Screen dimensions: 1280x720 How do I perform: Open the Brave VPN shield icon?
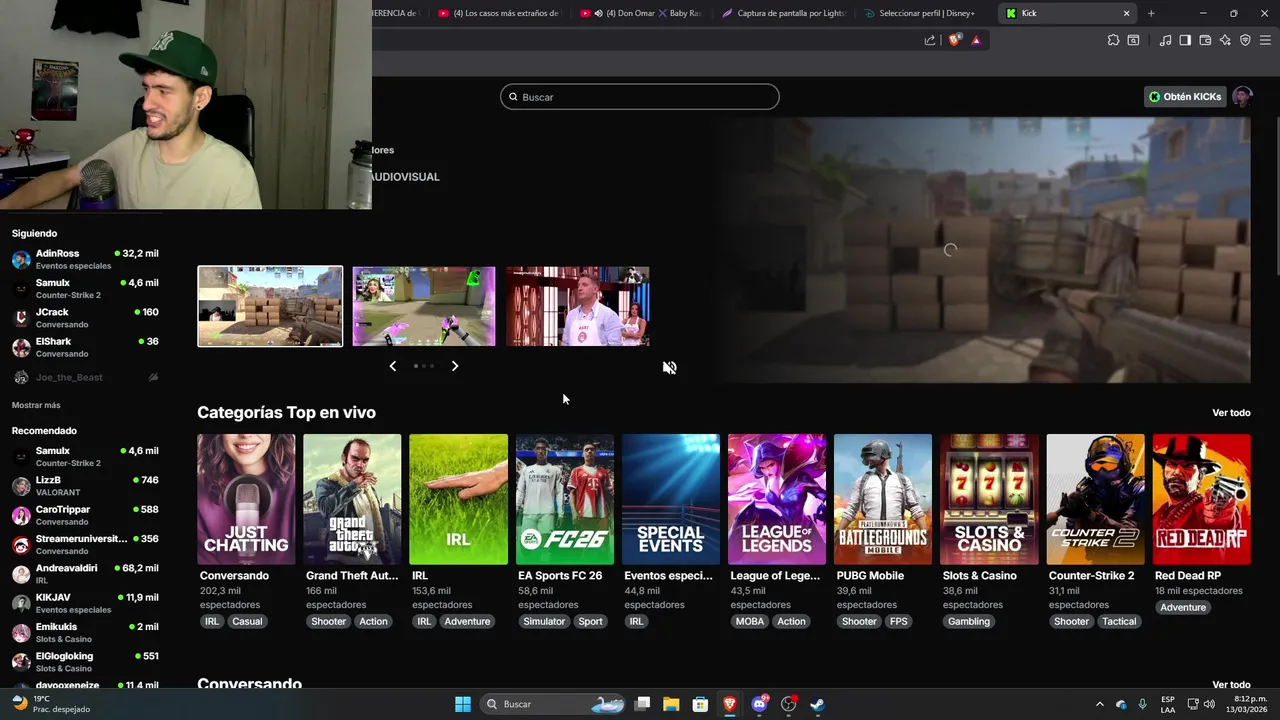[1245, 40]
